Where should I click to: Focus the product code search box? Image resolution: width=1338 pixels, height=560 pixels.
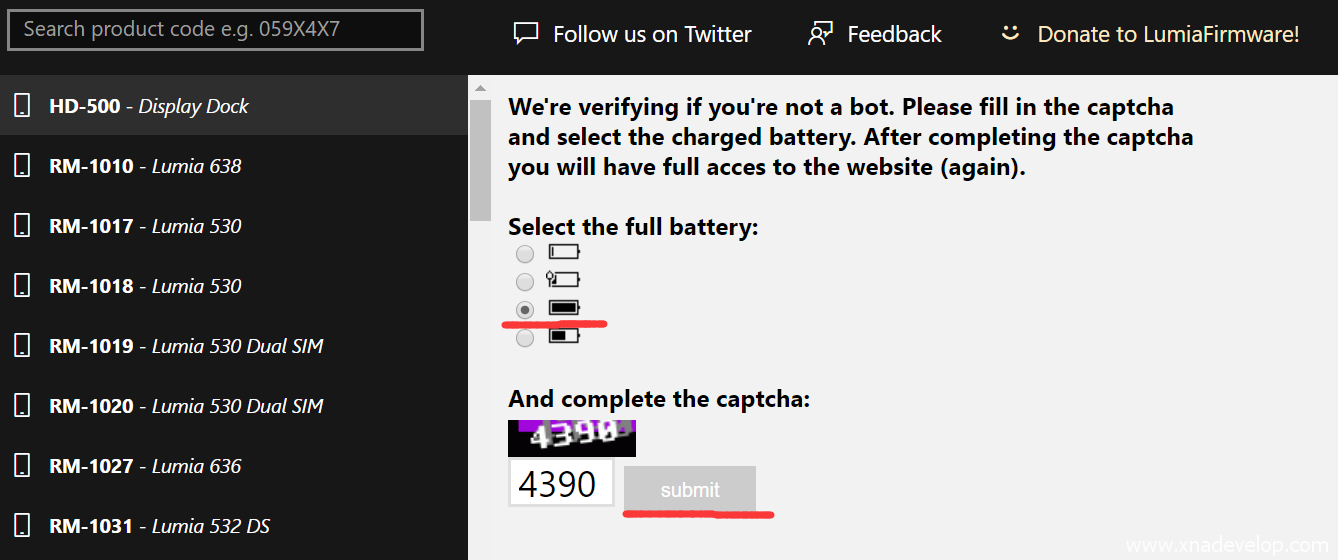coord(215,29)
